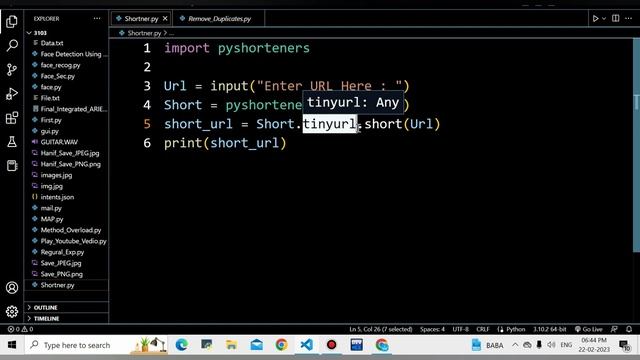Open editor More Actions ellipsis menu
Image resolution: width=640 pixels, height=360 pixels.
[629, 18]
